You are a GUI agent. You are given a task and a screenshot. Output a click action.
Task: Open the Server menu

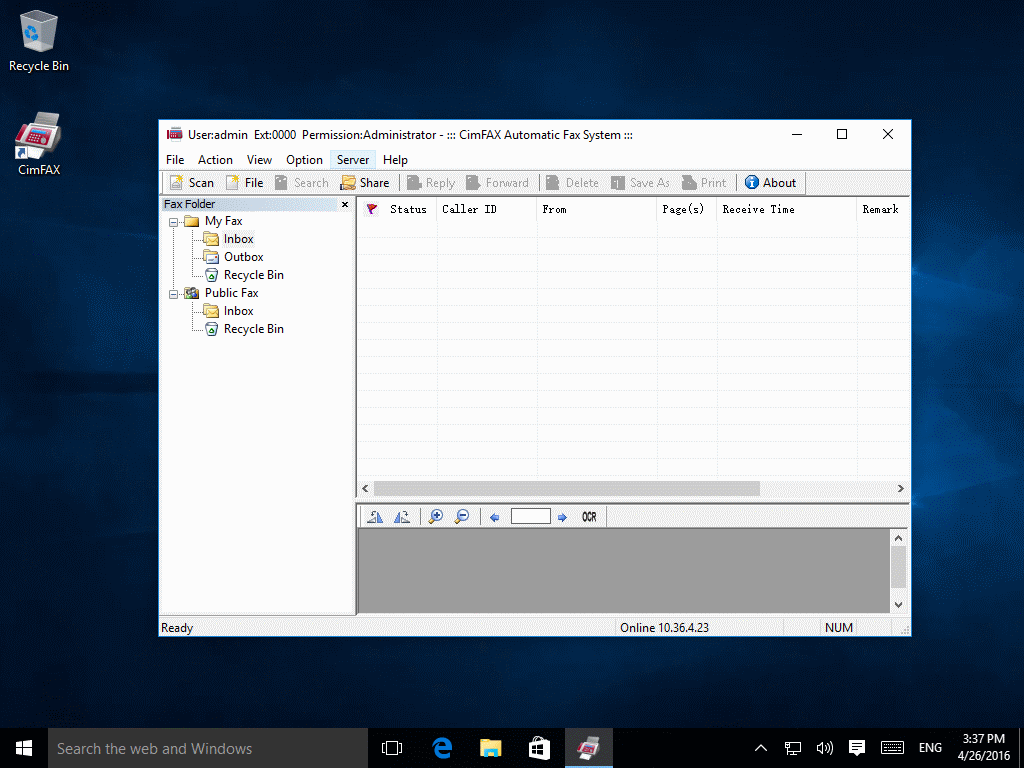353,160
